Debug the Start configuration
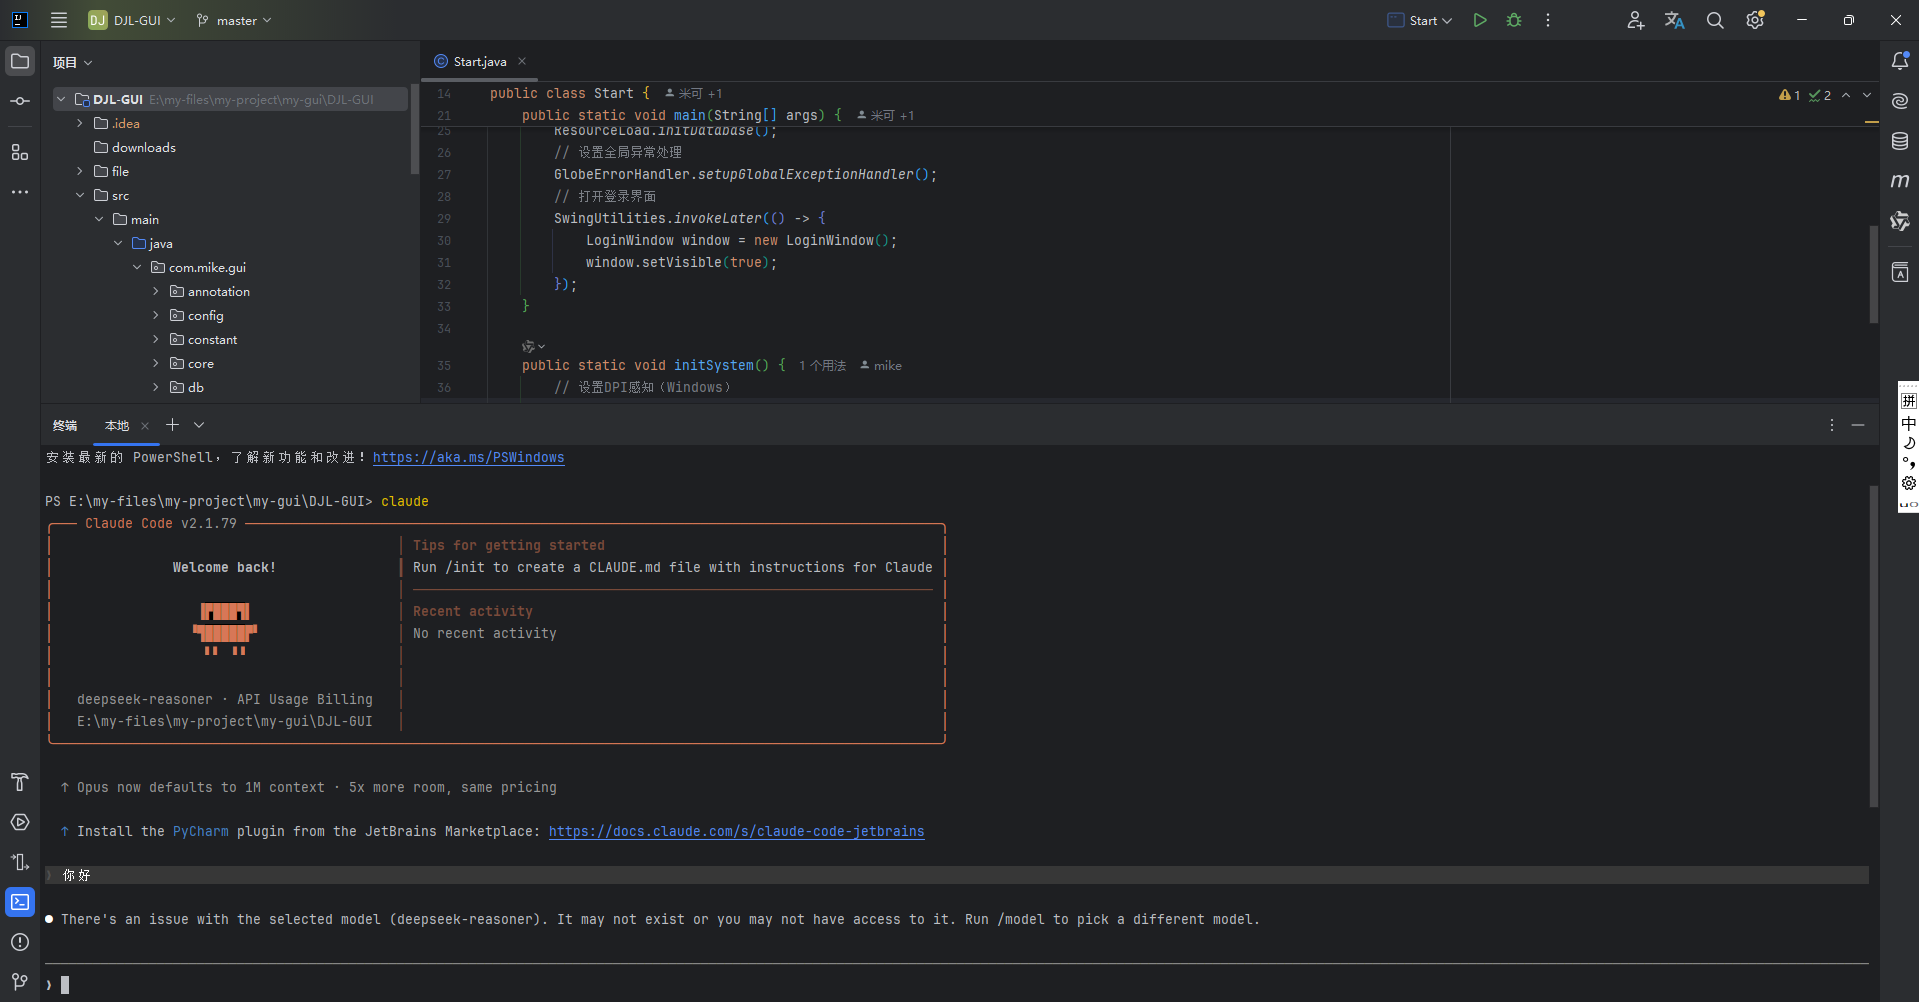 pyautogui.click(x=1514, y=20)
